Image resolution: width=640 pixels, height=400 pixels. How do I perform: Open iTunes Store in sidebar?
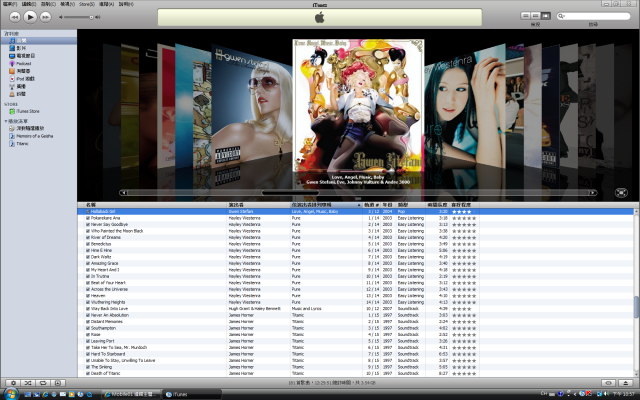click(x=39, y=111)
